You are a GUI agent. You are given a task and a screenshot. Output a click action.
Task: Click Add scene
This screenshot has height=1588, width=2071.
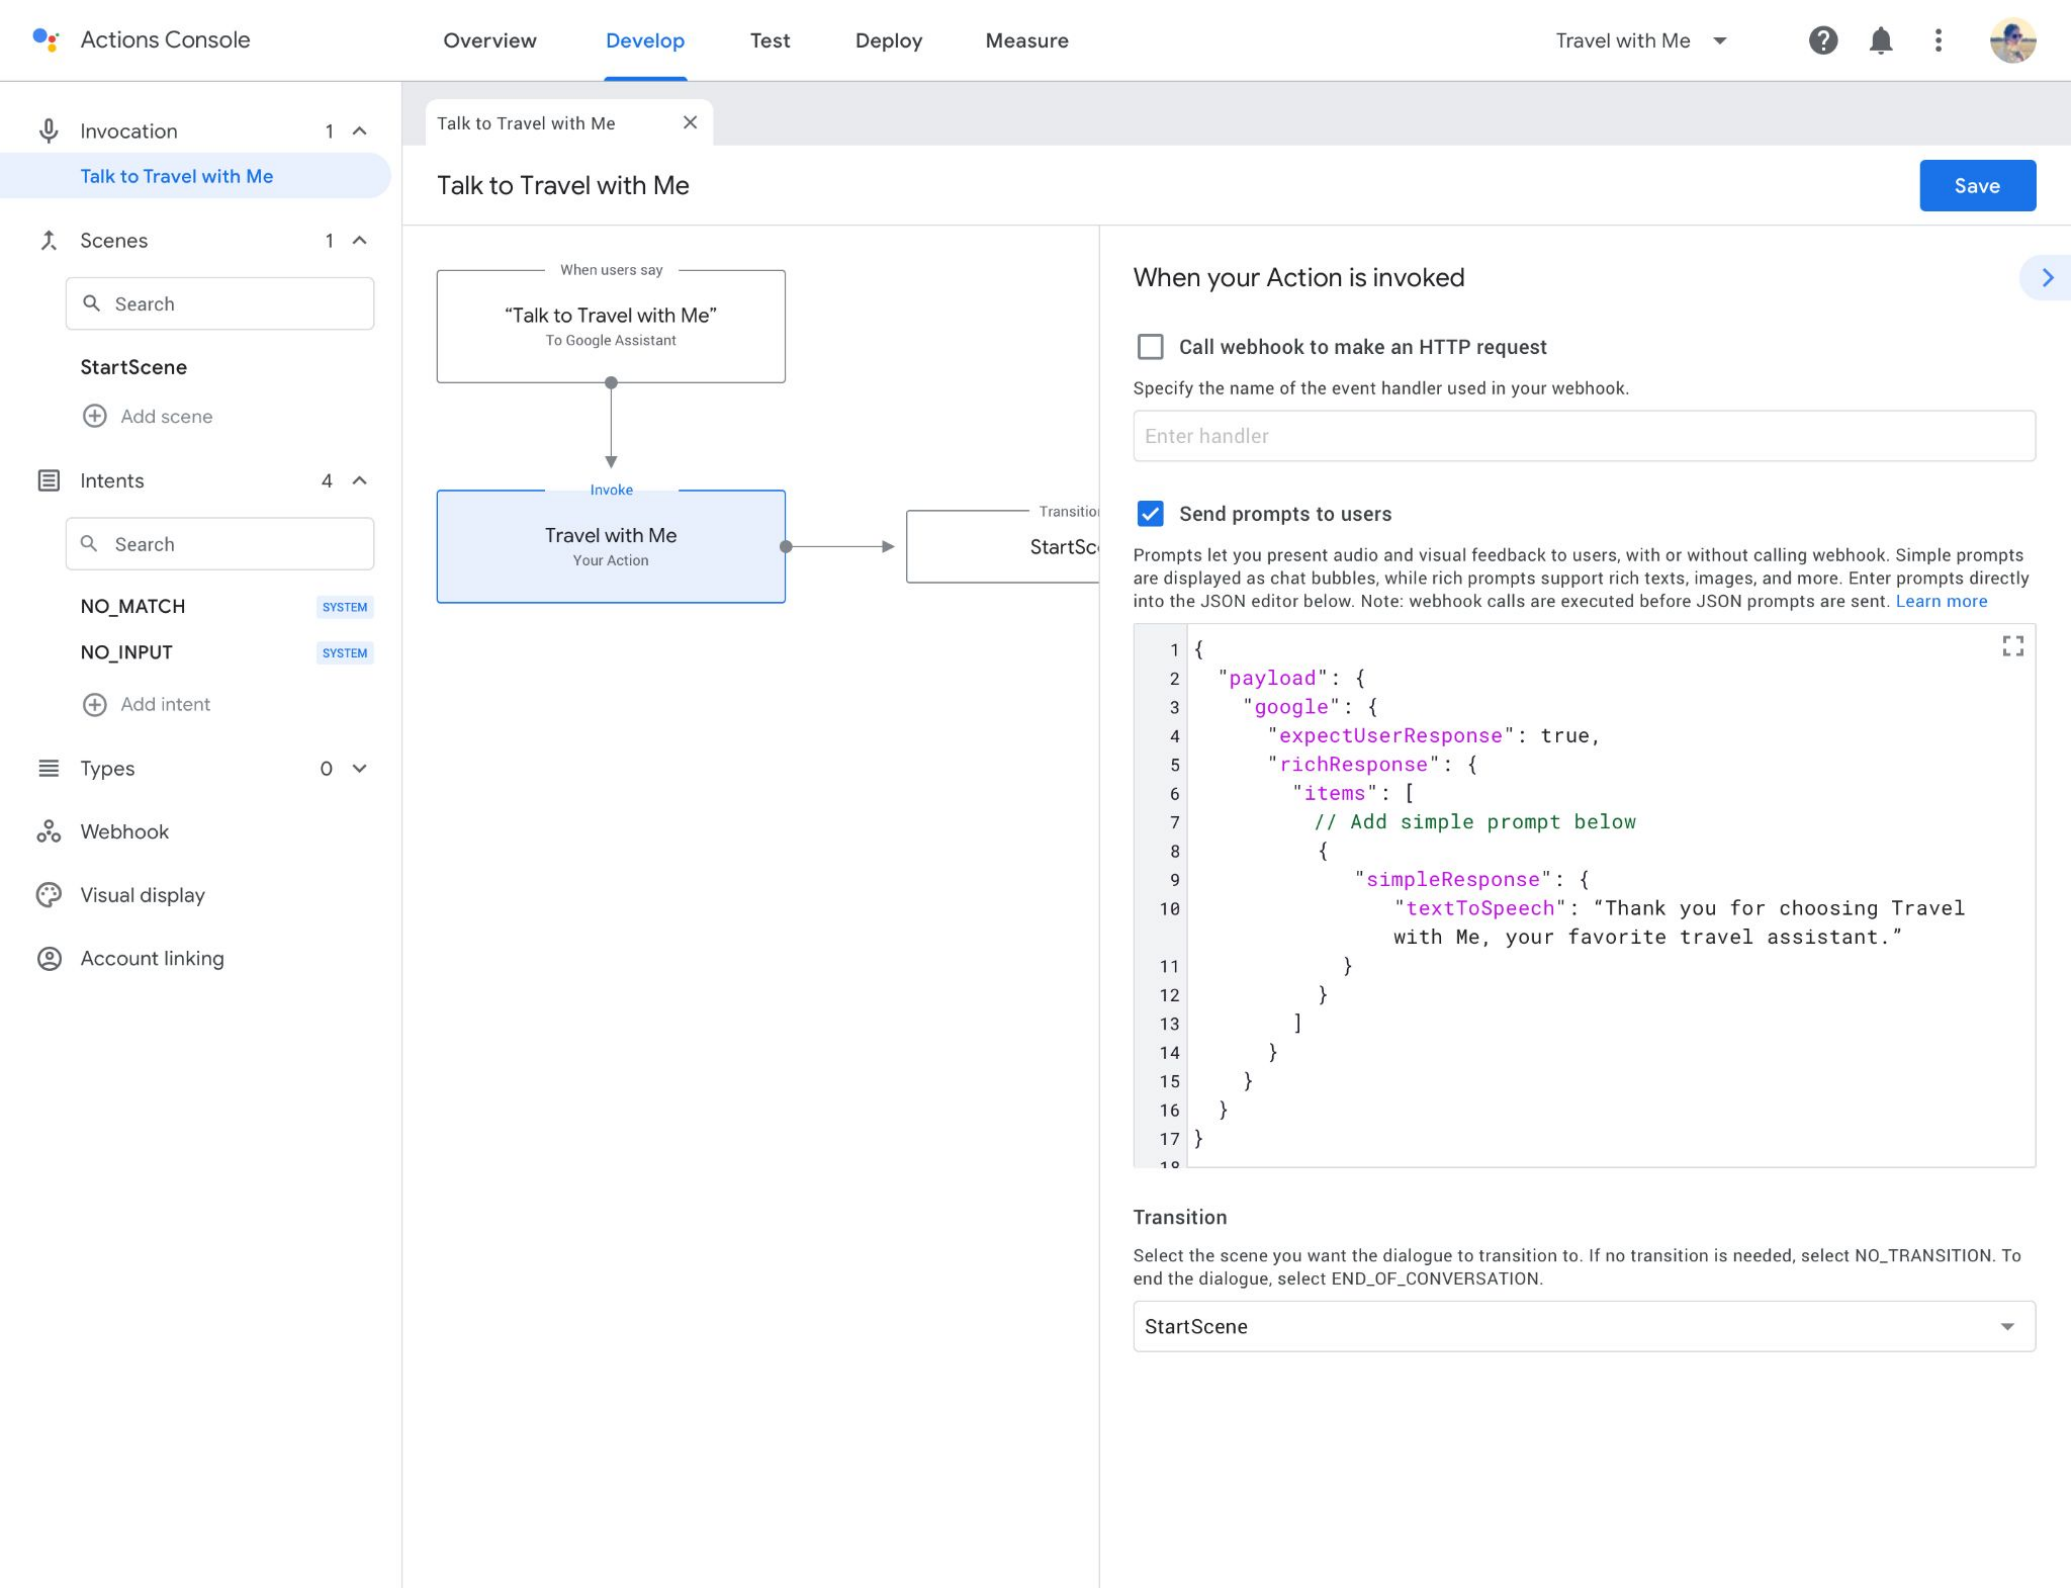click(x=166, y=416)
